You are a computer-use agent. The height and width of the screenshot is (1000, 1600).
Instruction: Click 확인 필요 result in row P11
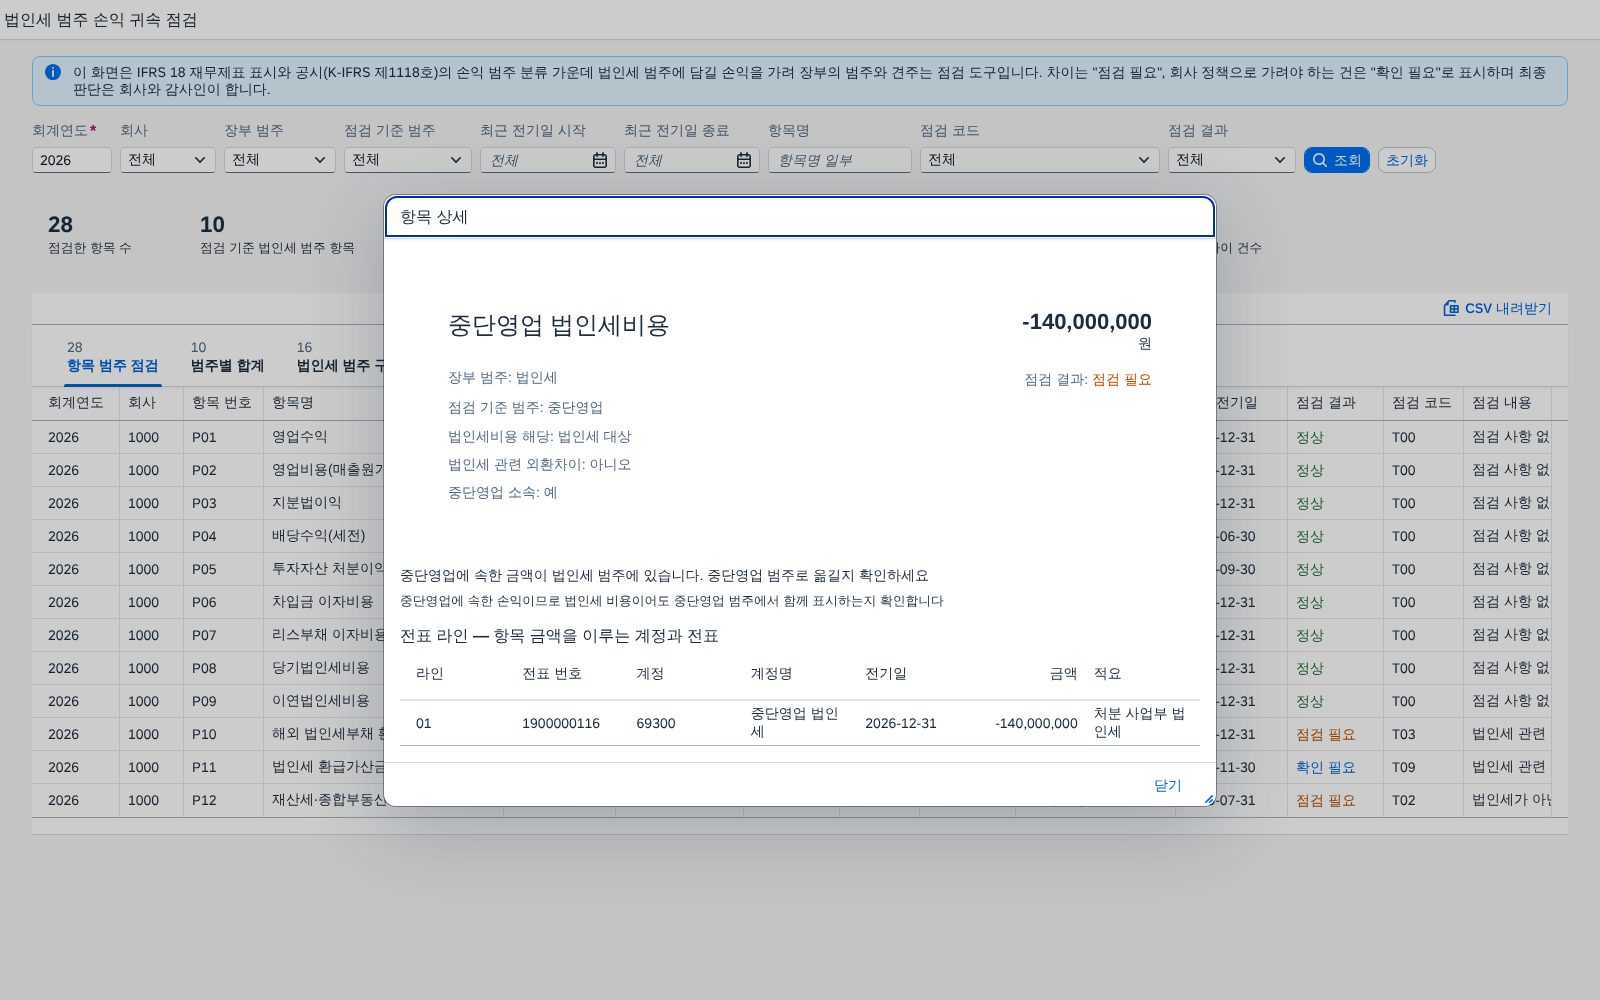point(1326,767)
